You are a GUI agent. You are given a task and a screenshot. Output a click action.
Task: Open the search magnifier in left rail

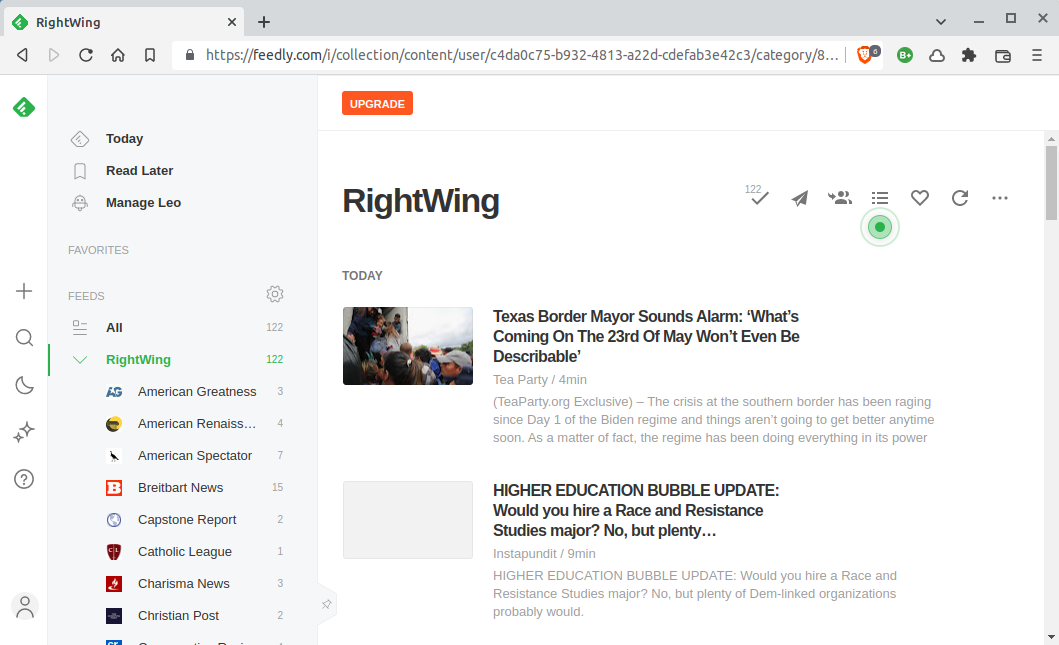coord(24,338)
